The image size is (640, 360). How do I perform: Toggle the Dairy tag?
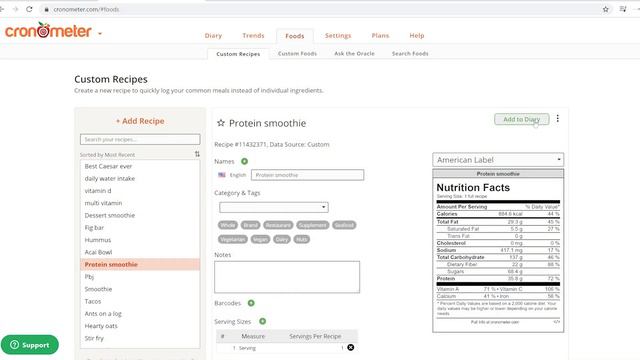pos(282,239)
